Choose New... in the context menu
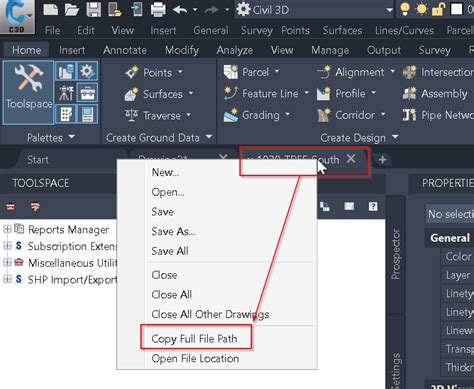The height and width of the screenshot is (389, 474). click(165, 172)
